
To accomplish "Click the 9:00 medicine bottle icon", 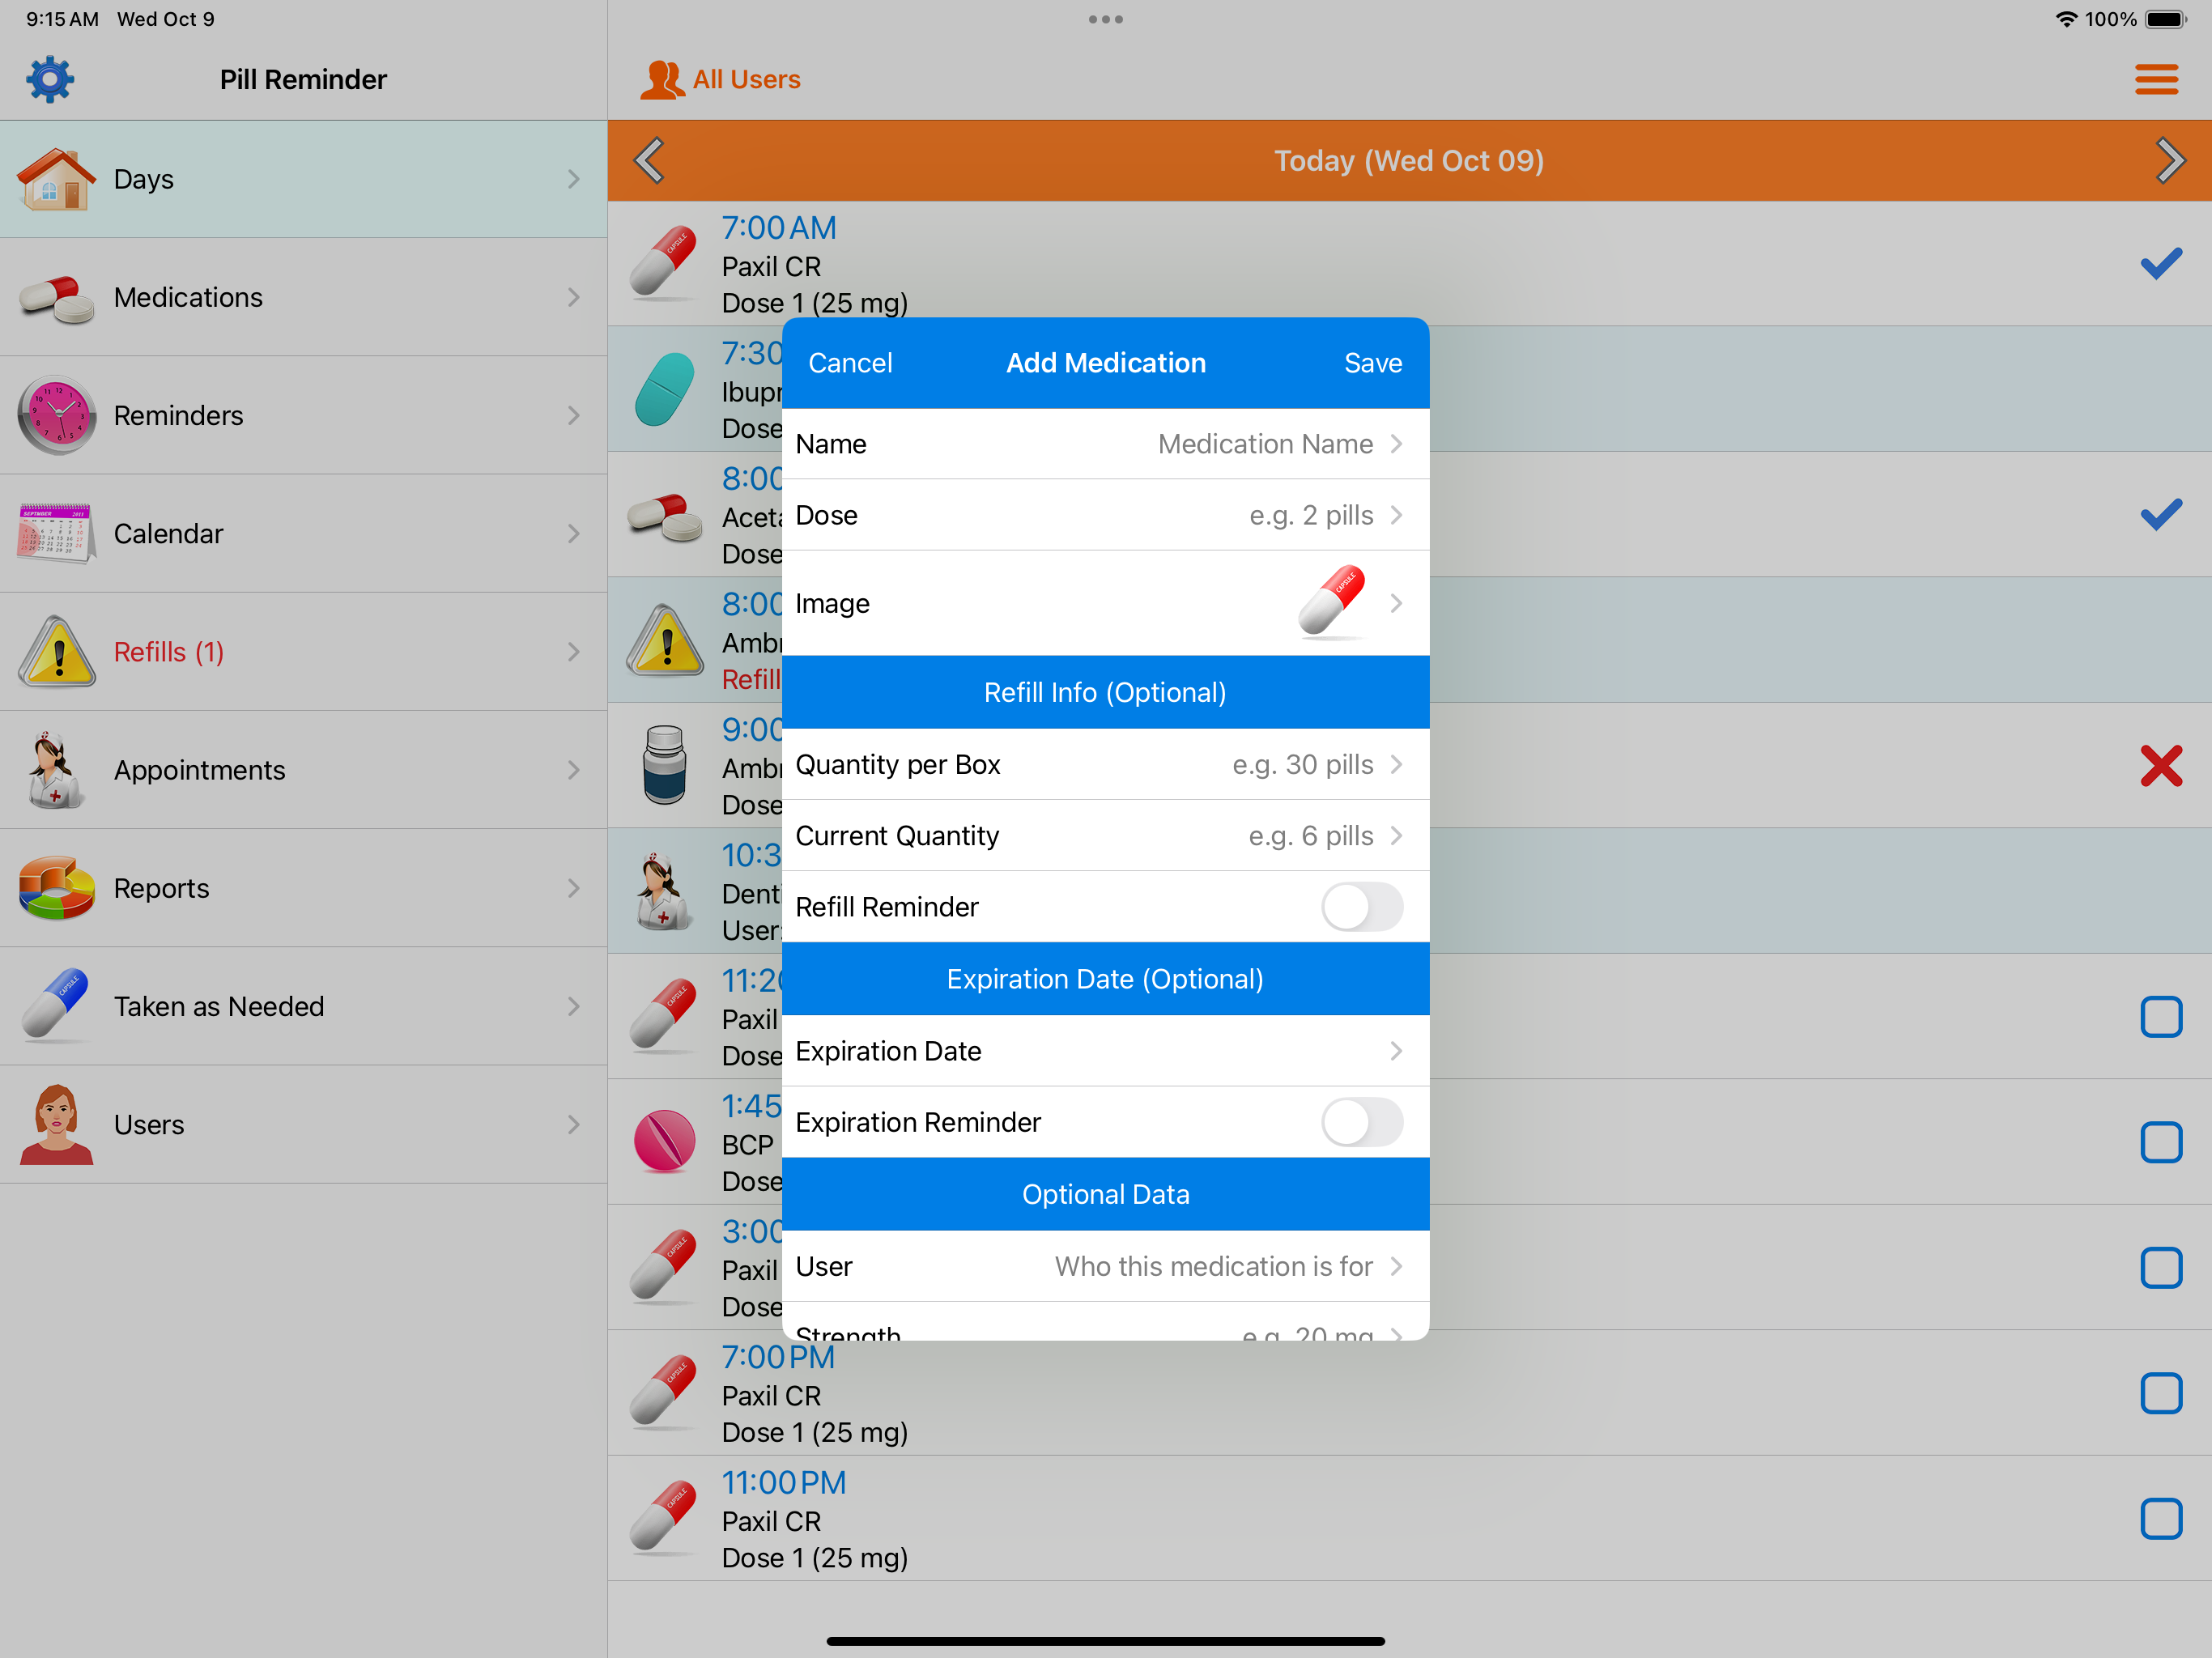I will [x=663, y=765].
